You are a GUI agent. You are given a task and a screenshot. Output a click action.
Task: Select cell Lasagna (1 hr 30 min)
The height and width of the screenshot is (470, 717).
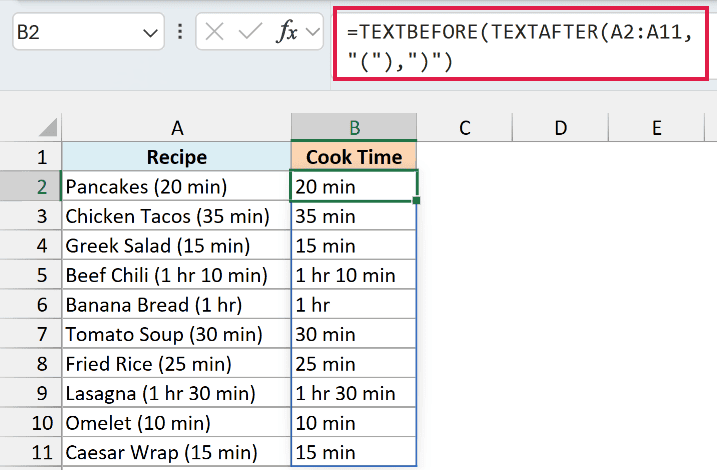pyautogui.click(x=177, y=393)
